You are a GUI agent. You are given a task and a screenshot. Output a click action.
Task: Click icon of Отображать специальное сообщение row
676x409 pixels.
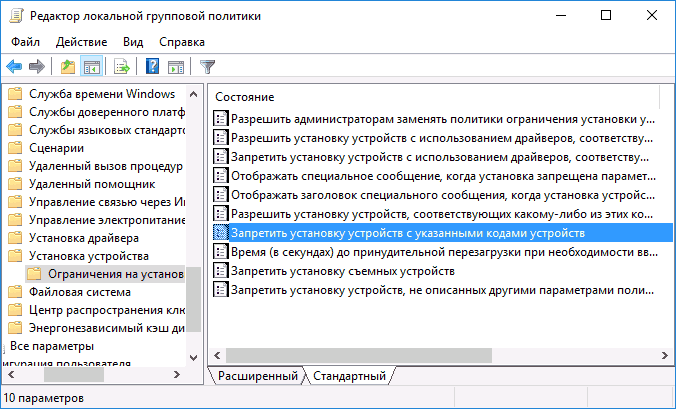tap(220, 176)
